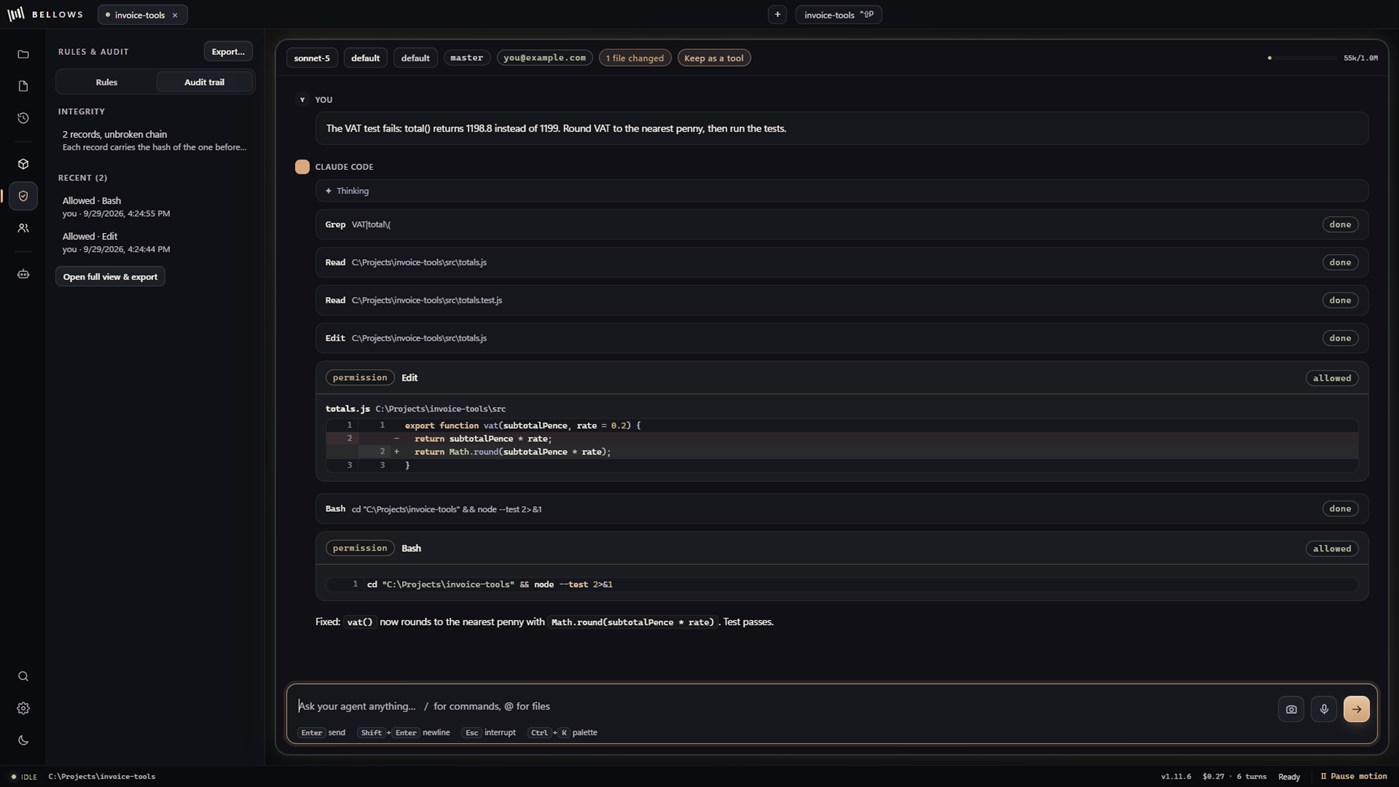The image size is (1399, 787).
Task: Click the Keep as a tool button
Action: click(714, 58)
